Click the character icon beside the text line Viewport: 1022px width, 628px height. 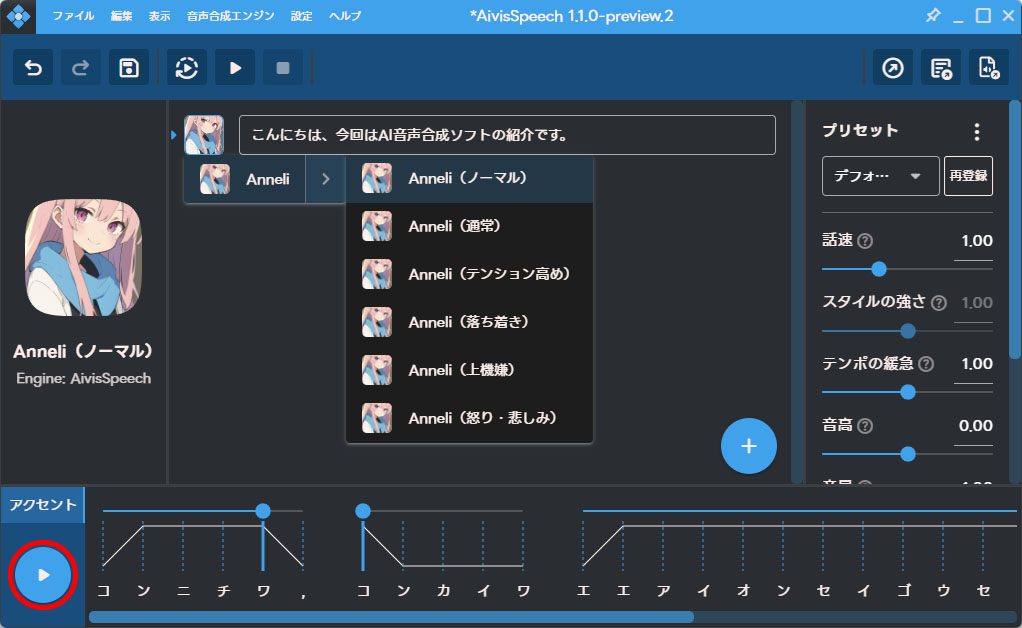pyautogui.click(x=204, y=135)
